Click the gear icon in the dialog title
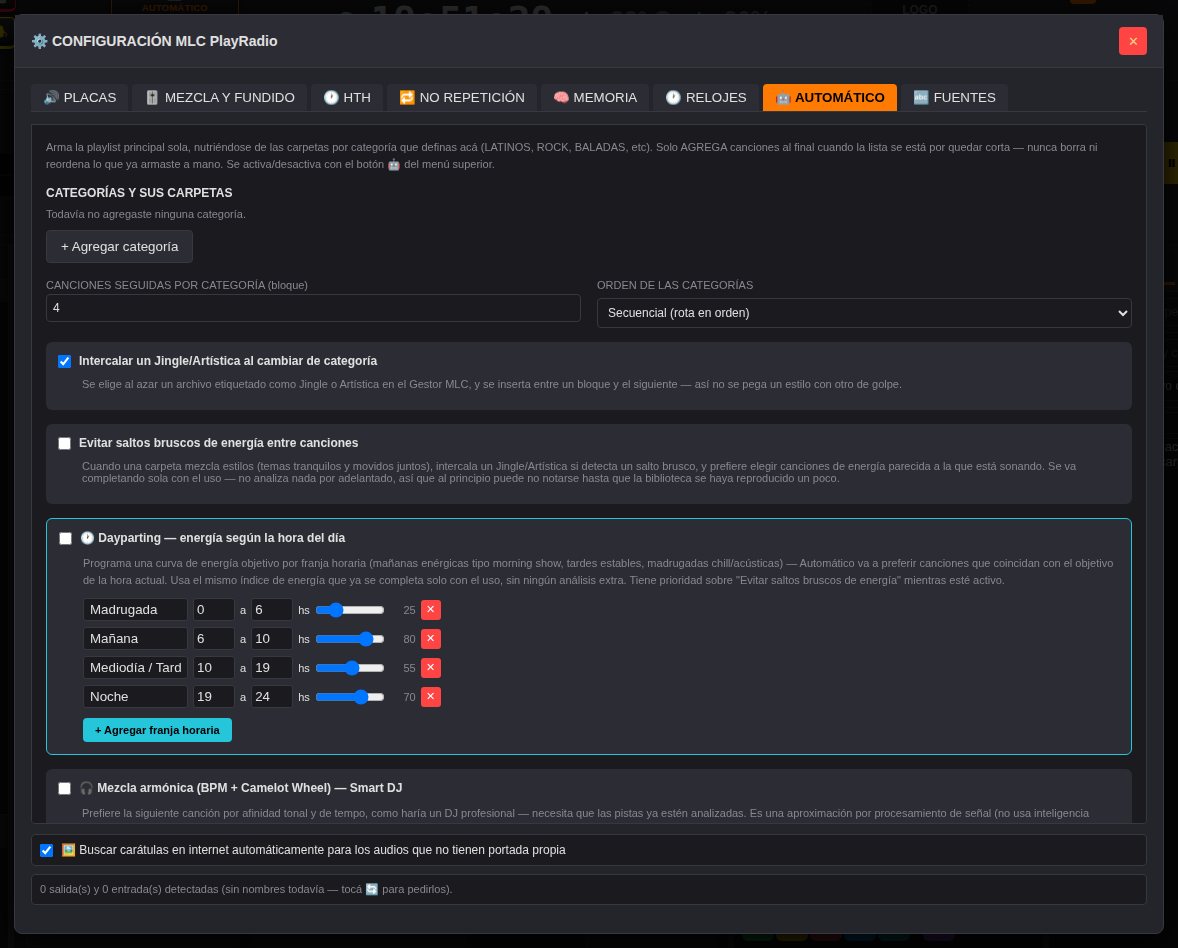Image resolution: width=1178 pixels, height=948 pixels. click(x=39, y=41)
